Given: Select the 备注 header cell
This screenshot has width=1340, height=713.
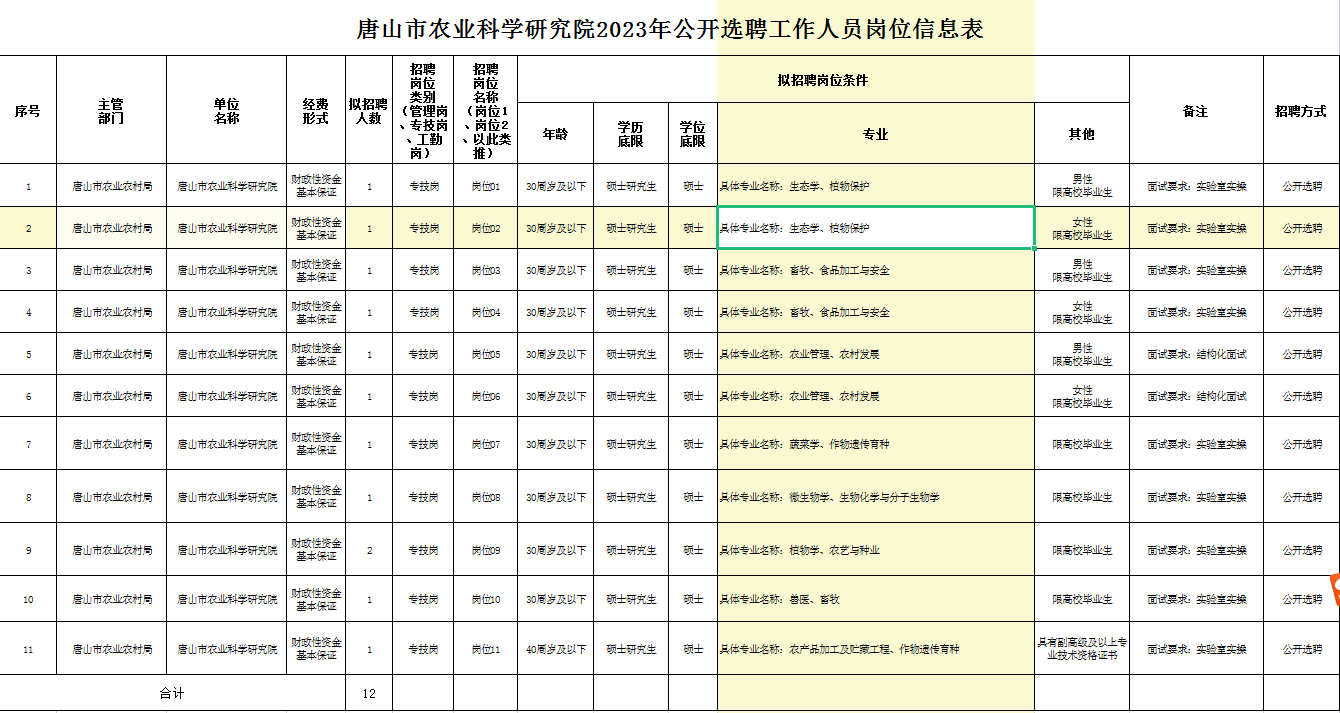Looking at the screenshot, I should click(1196, 110).
